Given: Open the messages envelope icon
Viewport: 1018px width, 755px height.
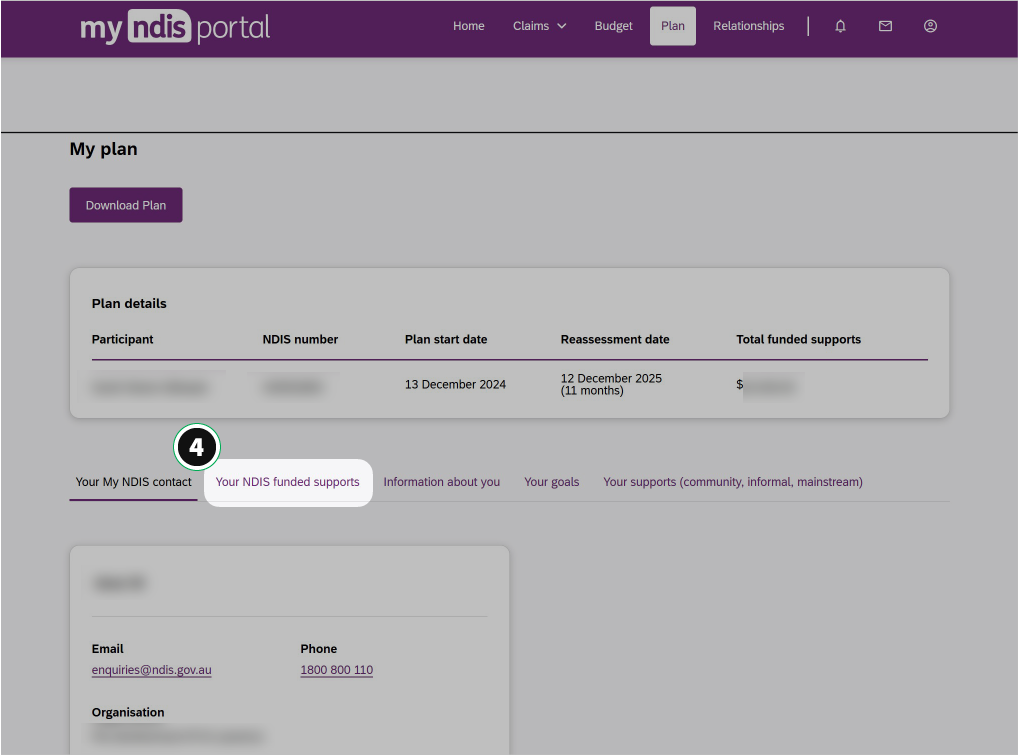Looking at the screenshot, I should [885, 26].
